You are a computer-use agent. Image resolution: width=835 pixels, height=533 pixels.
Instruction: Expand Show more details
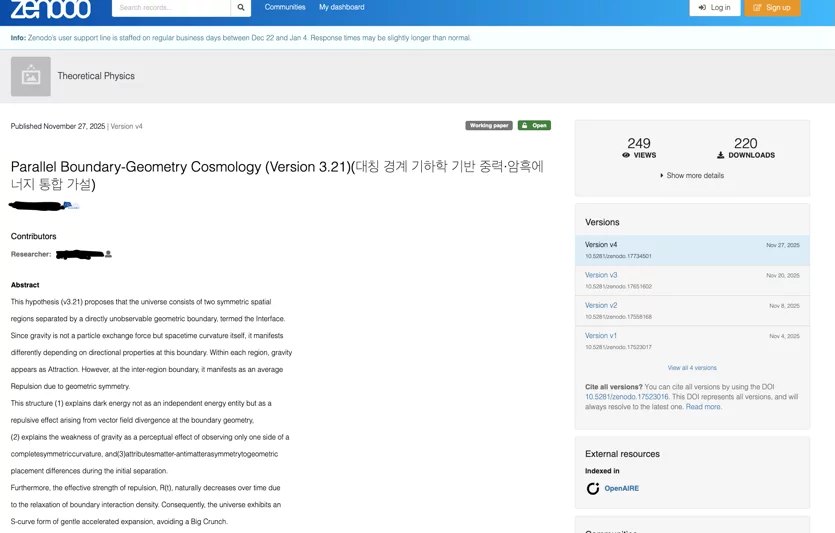click(x=692, y=175)
